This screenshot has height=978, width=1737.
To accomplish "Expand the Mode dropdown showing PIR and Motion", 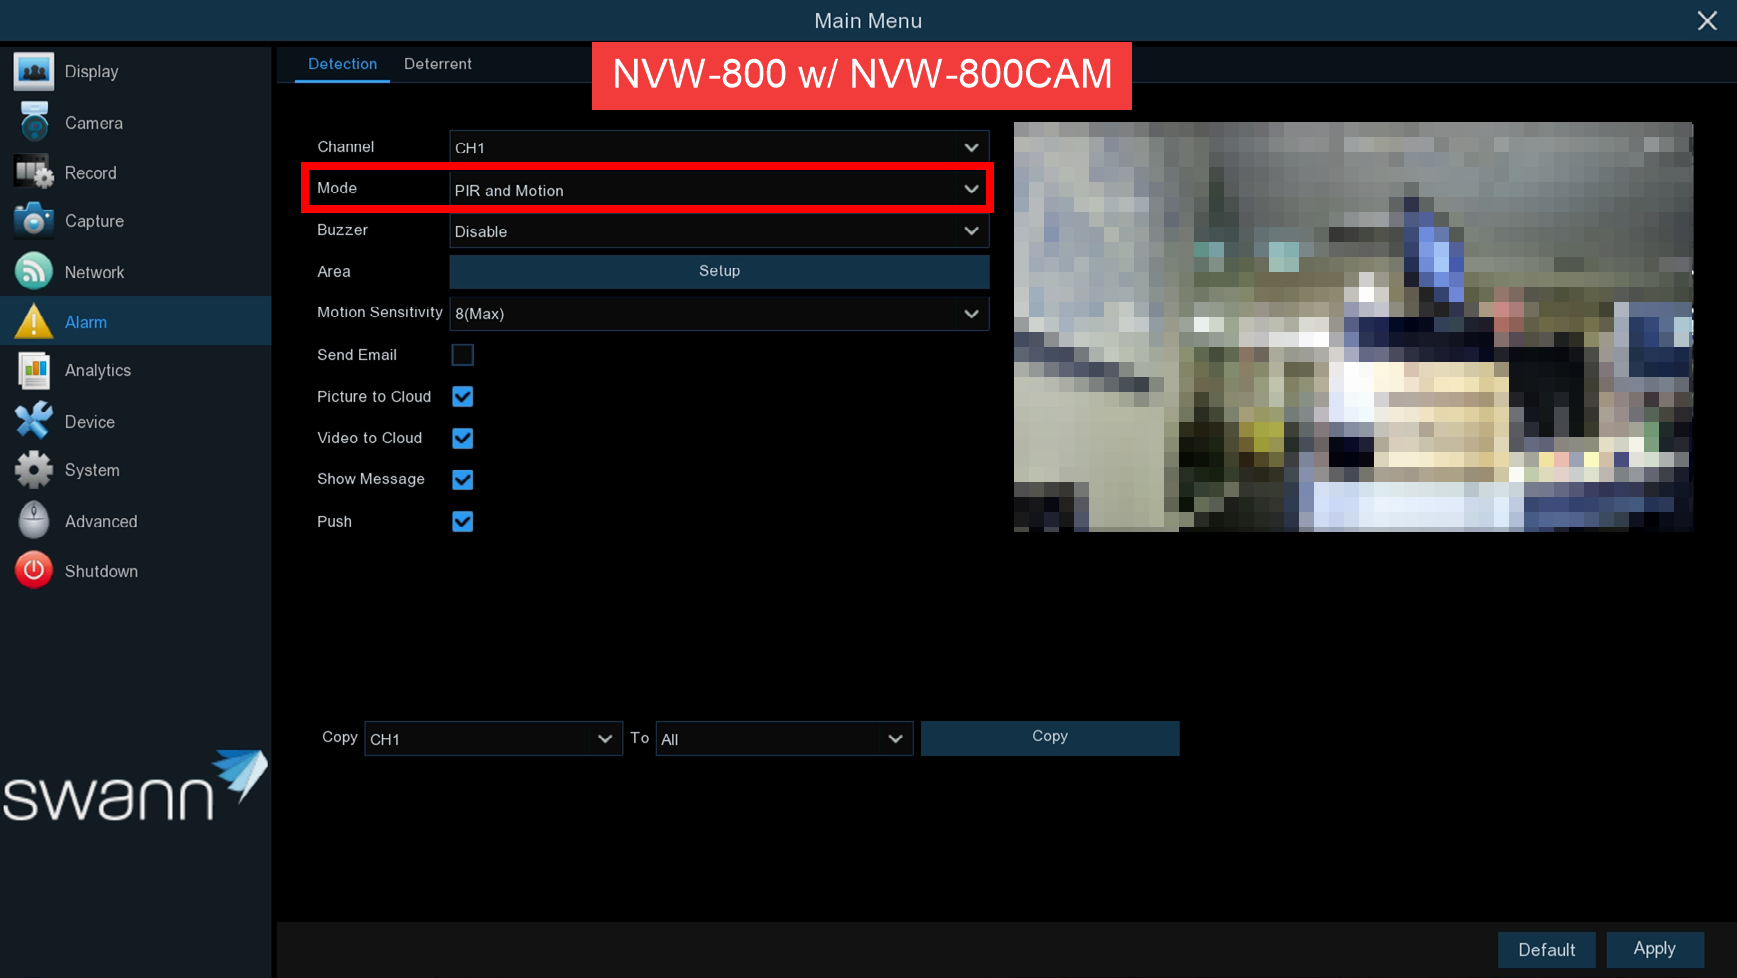I will point(718,190).
